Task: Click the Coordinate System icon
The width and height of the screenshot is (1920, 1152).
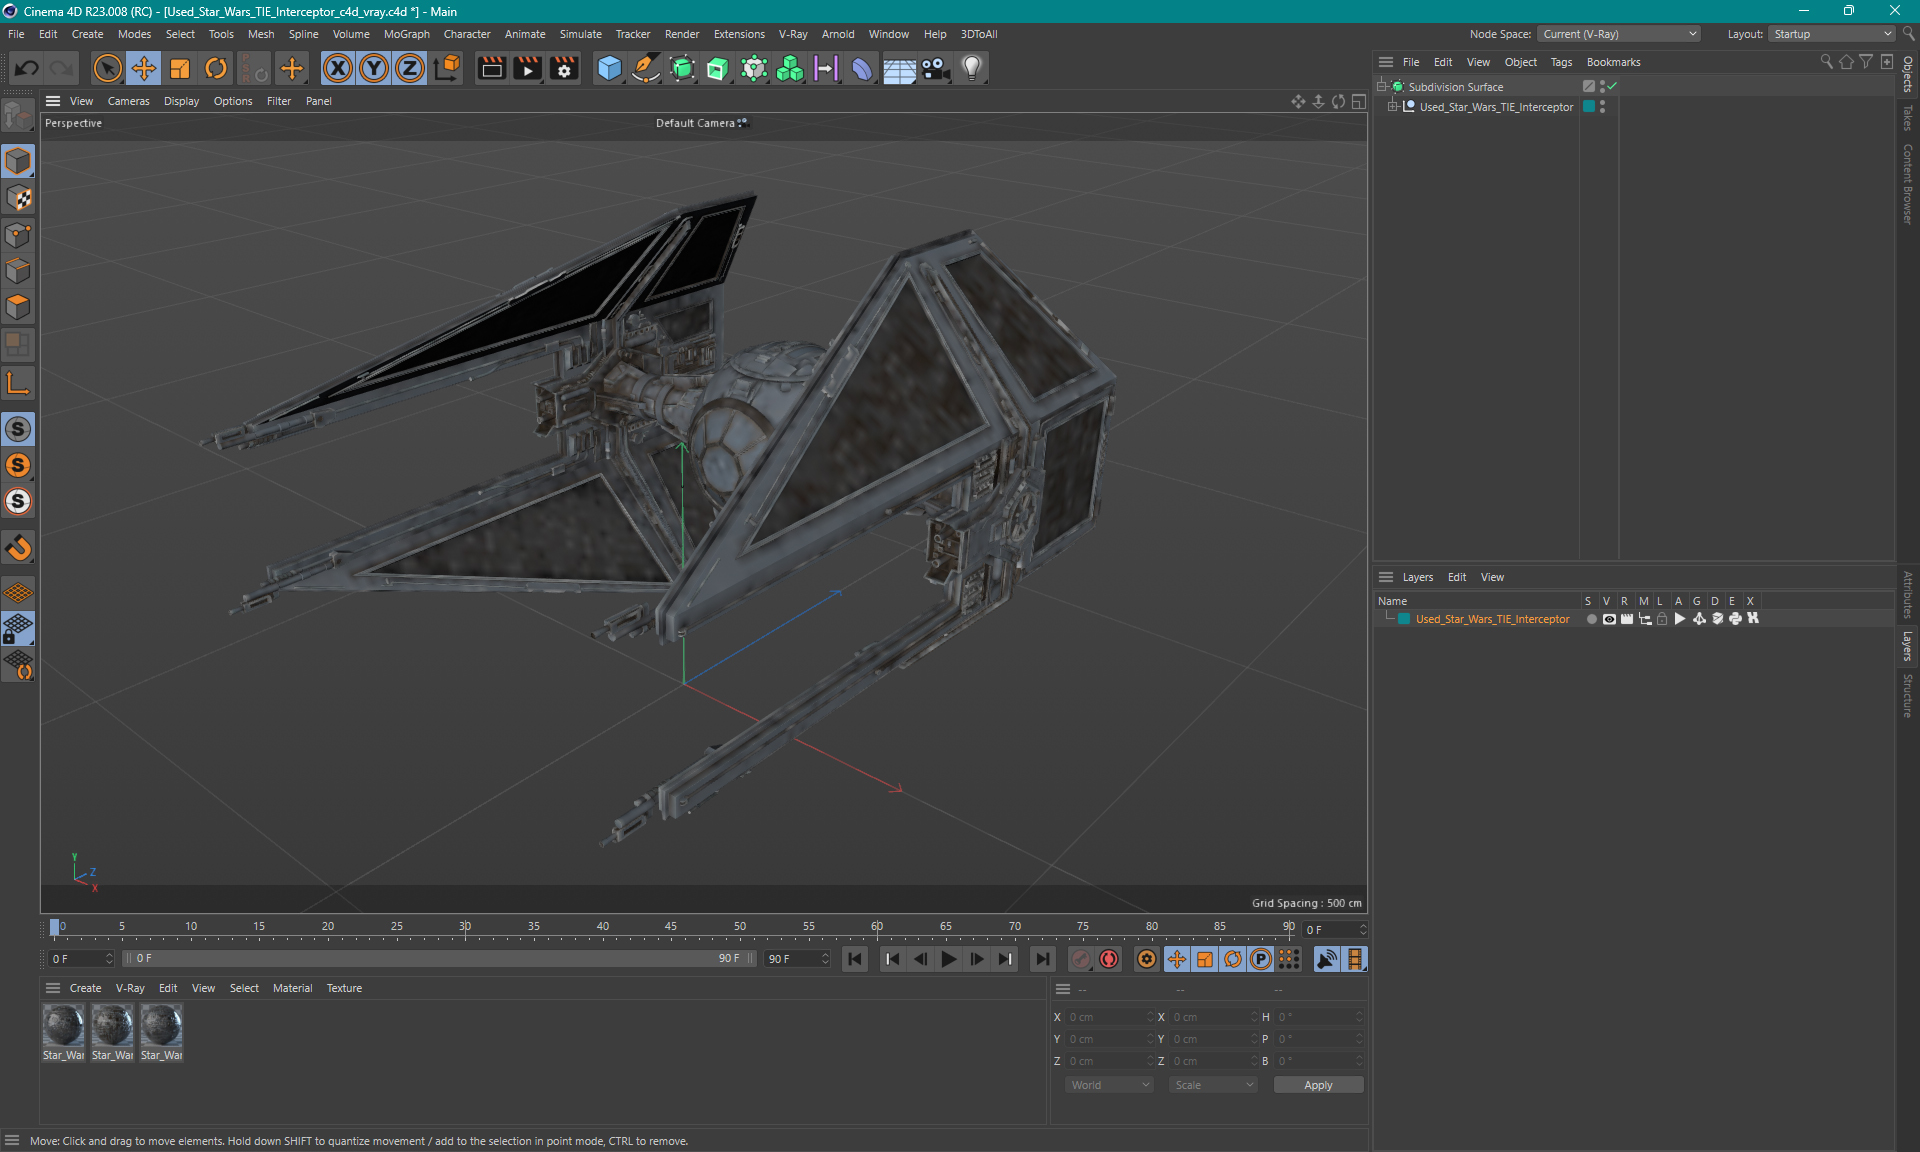Action: 448,68
